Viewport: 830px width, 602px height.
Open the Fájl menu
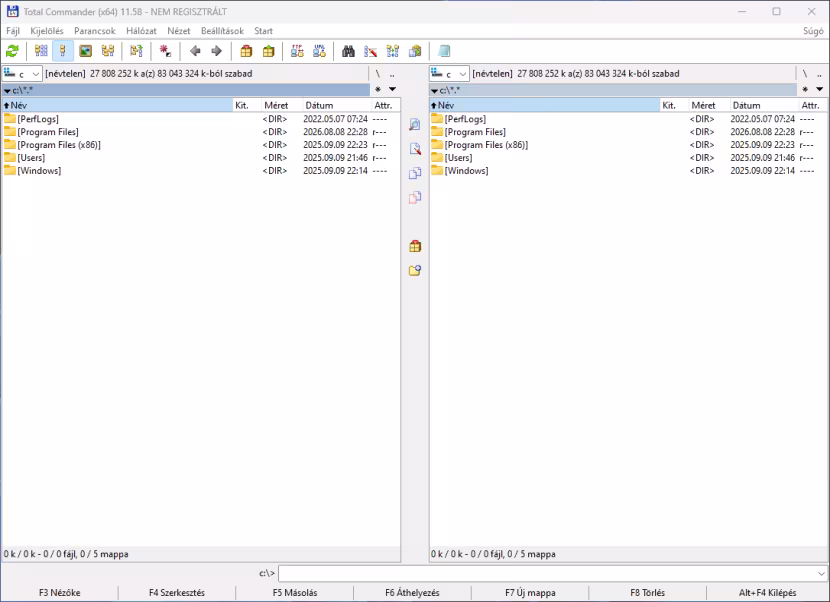pos(13,31)
